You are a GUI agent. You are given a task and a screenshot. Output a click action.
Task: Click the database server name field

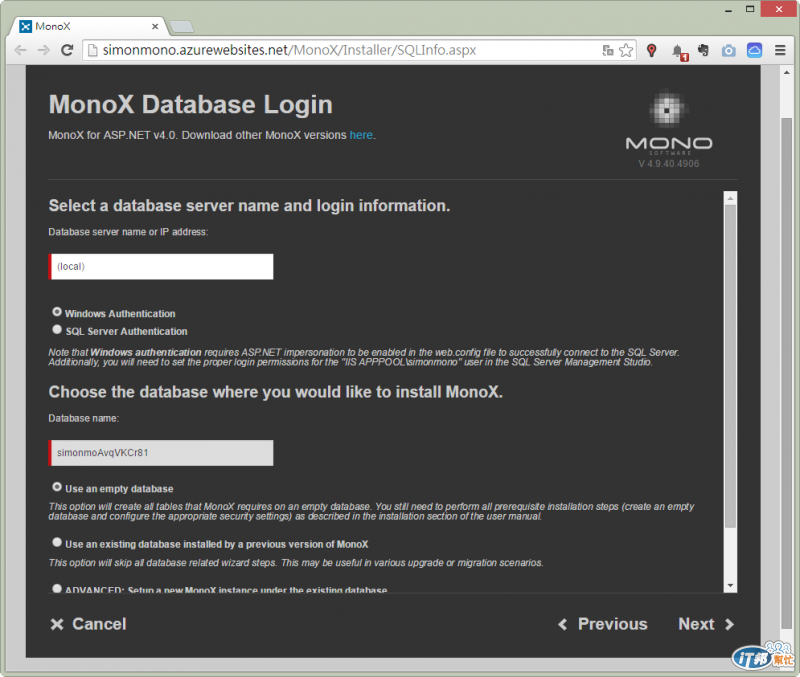point(161,267)
